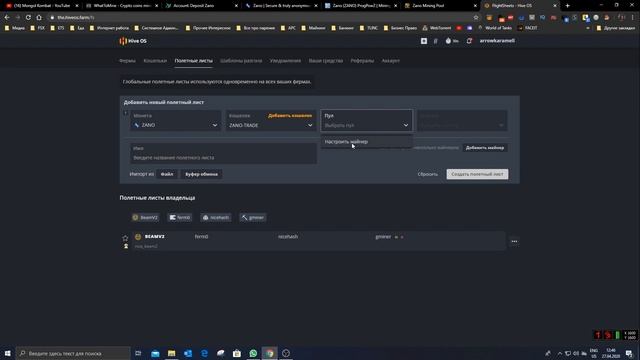This screenshot has height=360, width=640.
Task: Filter by ferm0 wallet tag
Action: [x=180, y=218]
